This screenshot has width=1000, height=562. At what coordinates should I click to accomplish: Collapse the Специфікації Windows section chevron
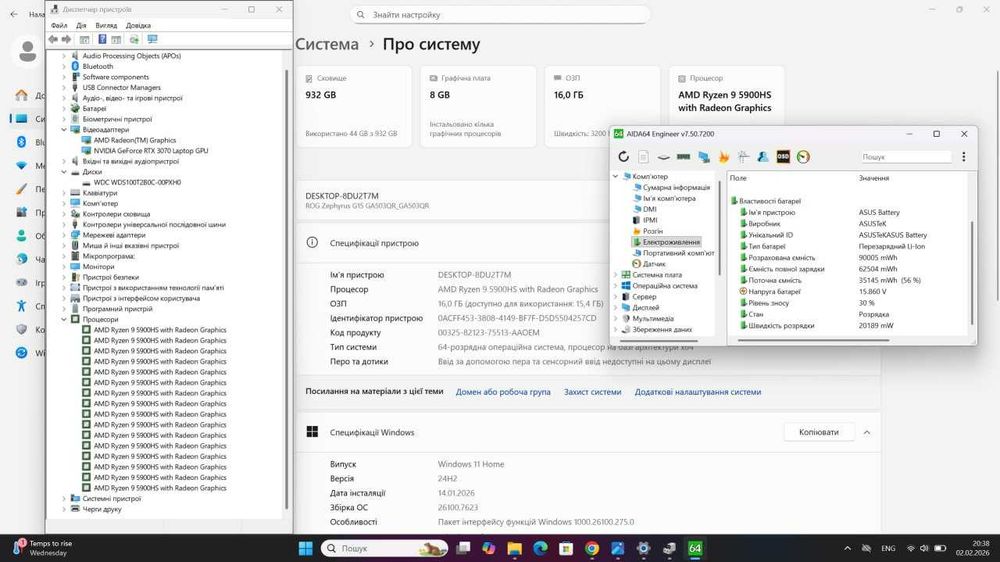pyautogui.click(x=867, y=433)
